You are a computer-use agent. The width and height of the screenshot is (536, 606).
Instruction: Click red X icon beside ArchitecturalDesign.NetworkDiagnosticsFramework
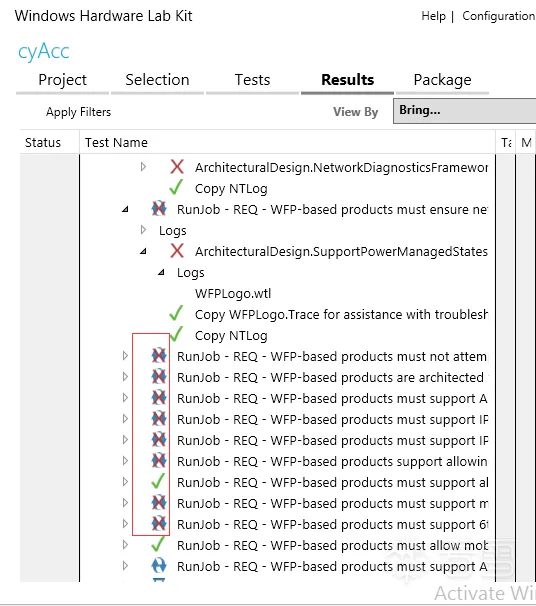coord(177,167)
